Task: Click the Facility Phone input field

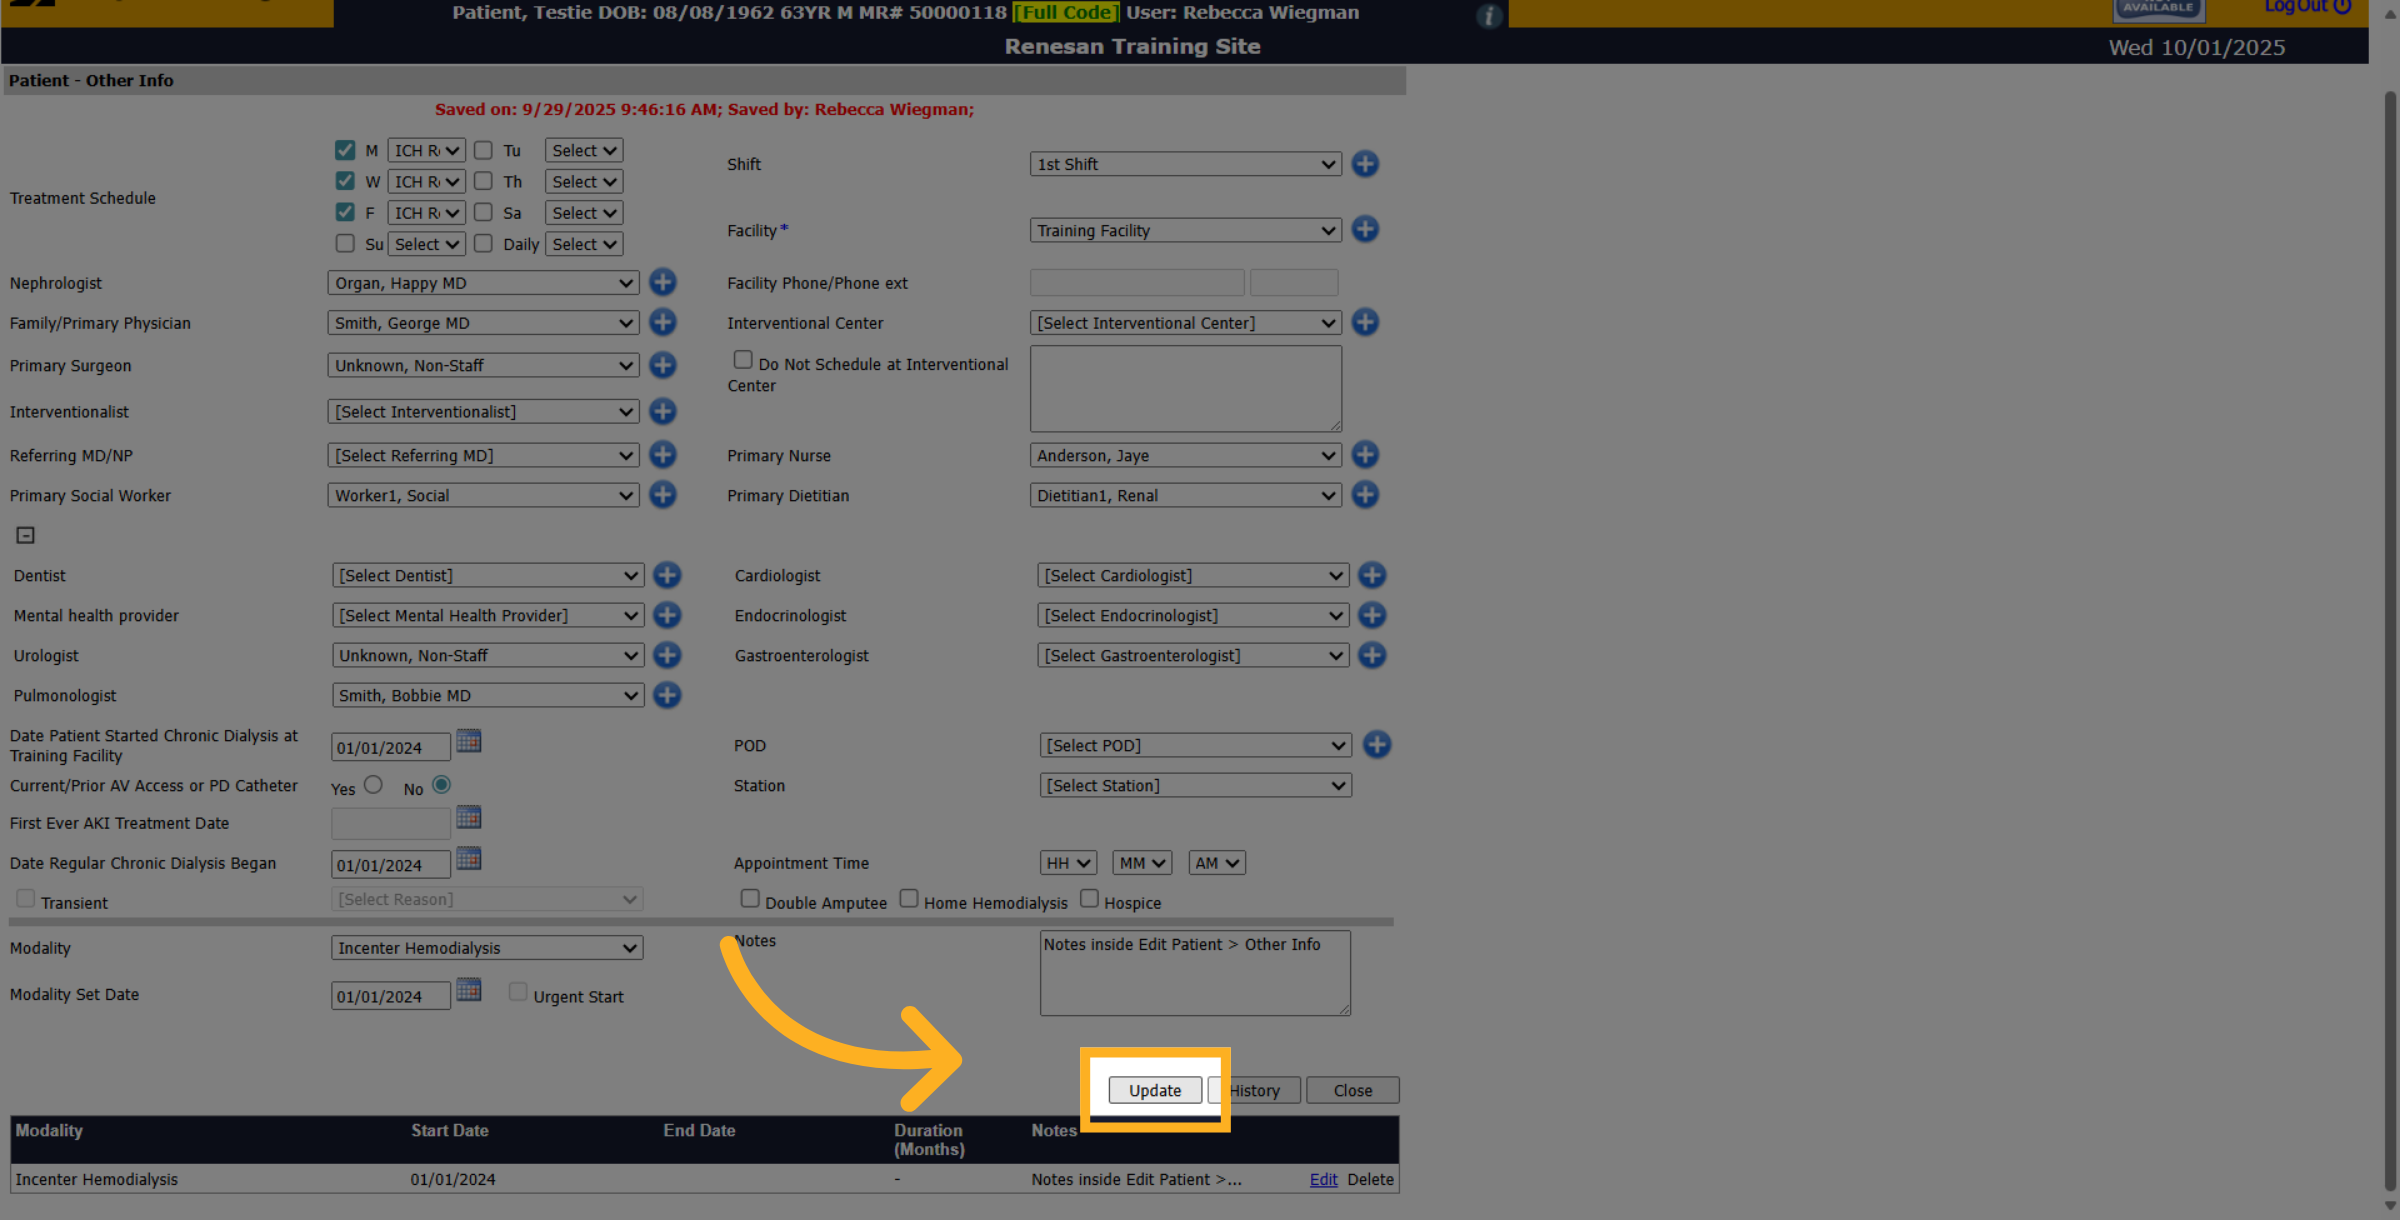Action: click(x=1137, y=283)
